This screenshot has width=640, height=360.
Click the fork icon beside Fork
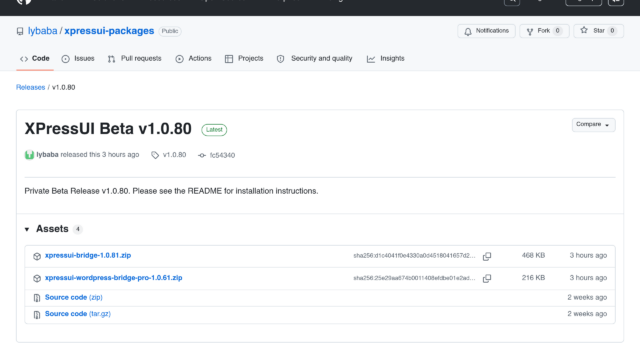530,31
